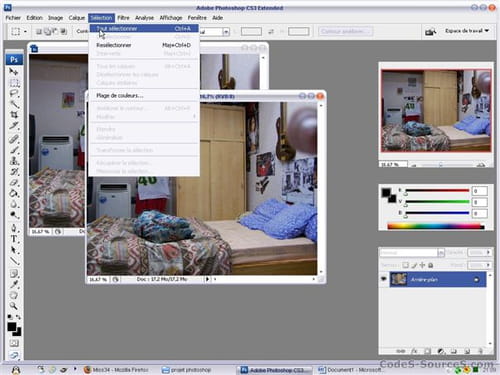500x375 pixels.
Task: Choose Plage de couleurs menu entry
Action: (144, 96)
